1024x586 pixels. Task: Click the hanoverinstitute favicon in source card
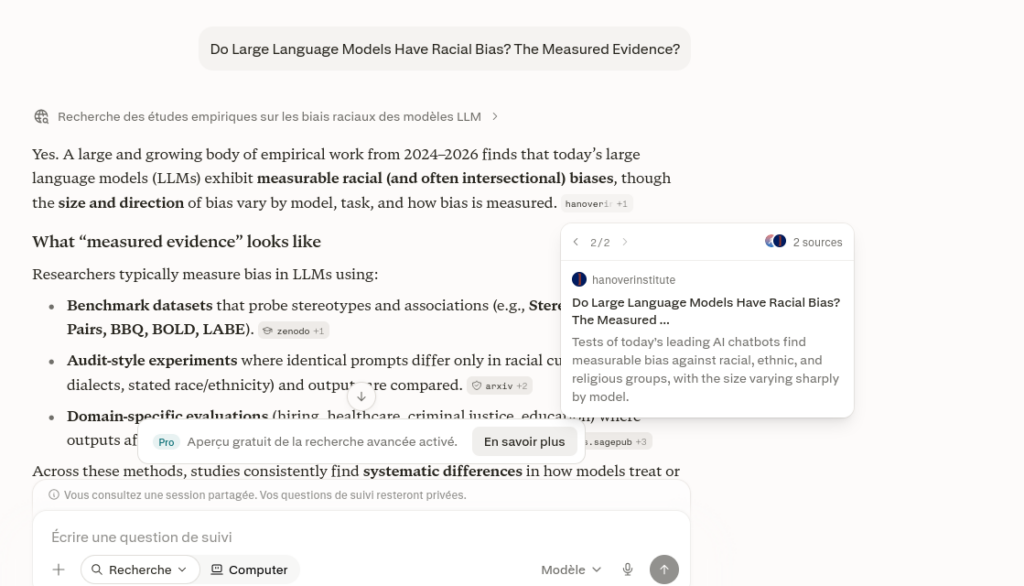pyautogui.click(x=579, y=280)
